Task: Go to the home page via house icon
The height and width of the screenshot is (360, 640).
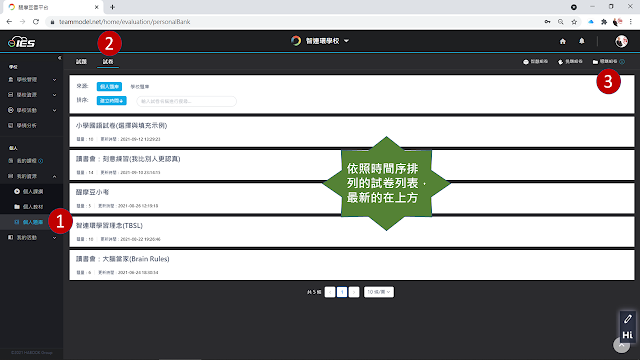Action: click(x=562, y=41)
